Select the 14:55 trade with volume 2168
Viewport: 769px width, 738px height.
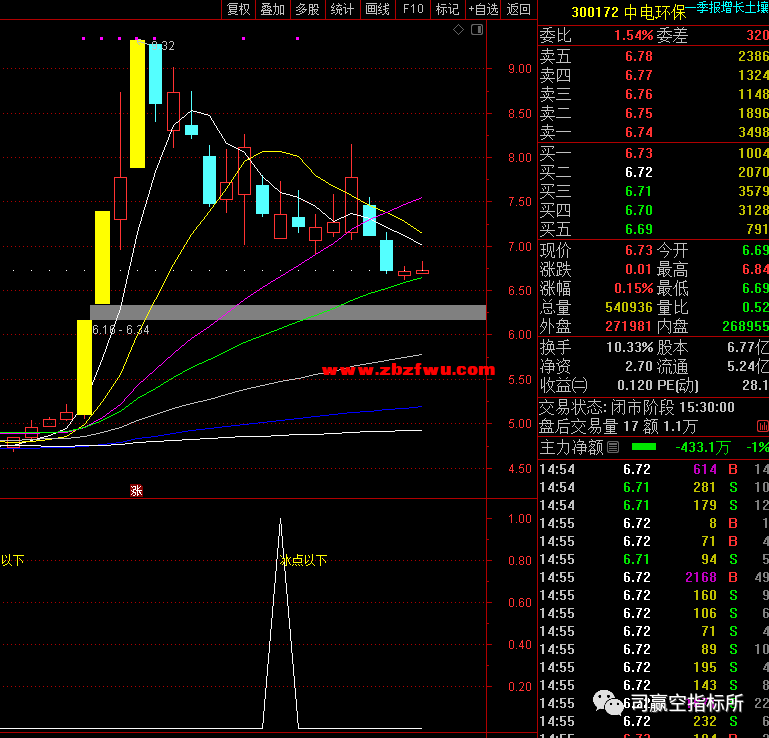[x=653, y=577]
